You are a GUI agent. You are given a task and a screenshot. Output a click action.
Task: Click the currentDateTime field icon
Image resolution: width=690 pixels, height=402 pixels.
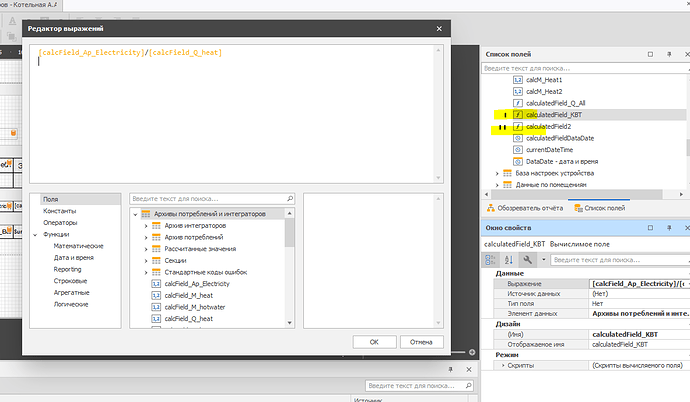517,150
